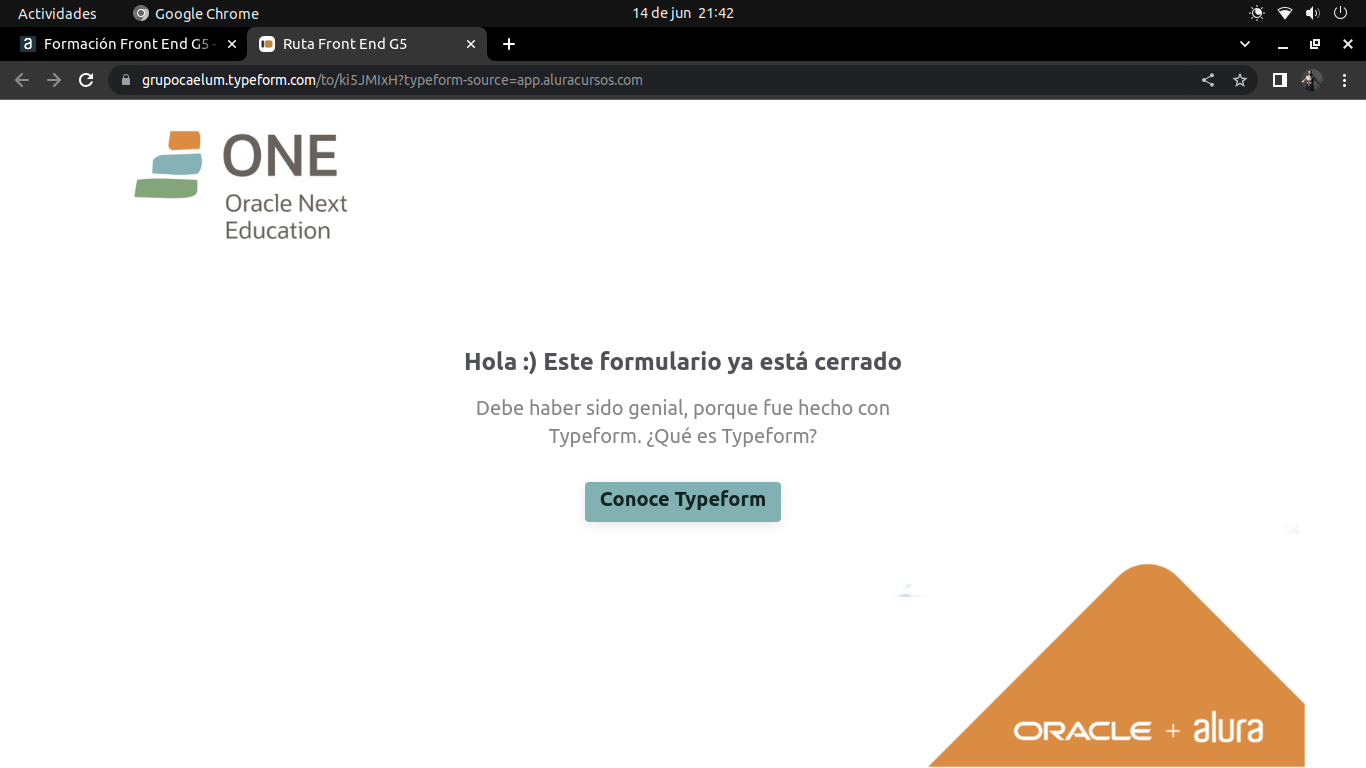Close the Chrome window

pos(1346,44)
